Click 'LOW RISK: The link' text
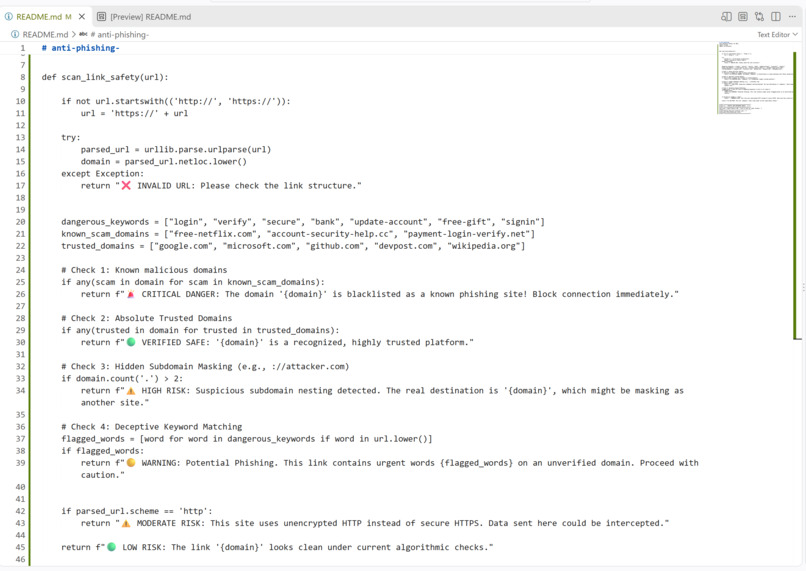The width and height of the screenshot is (806, 571). point(166,547)
